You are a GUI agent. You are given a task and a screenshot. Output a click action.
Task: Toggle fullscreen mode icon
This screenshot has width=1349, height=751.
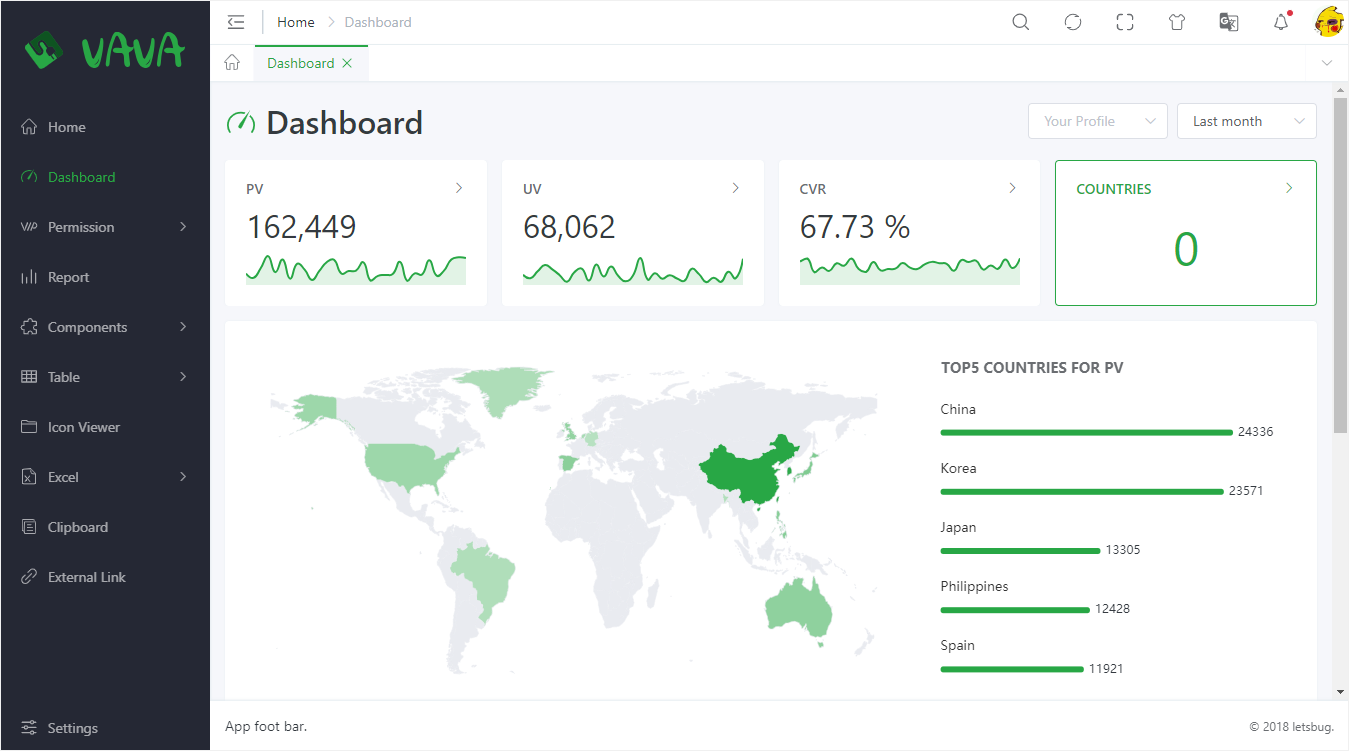[1125, 22]
